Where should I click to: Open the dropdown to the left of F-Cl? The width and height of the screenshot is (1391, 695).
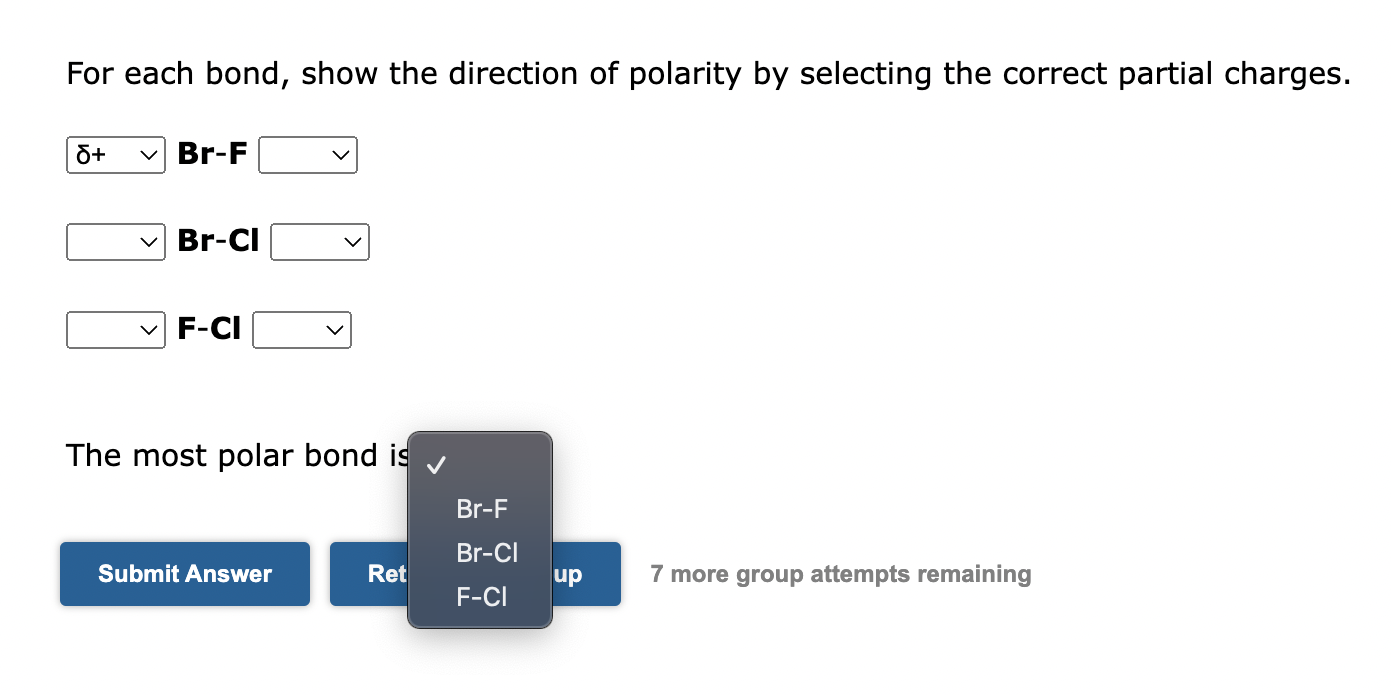click(113, 329)
